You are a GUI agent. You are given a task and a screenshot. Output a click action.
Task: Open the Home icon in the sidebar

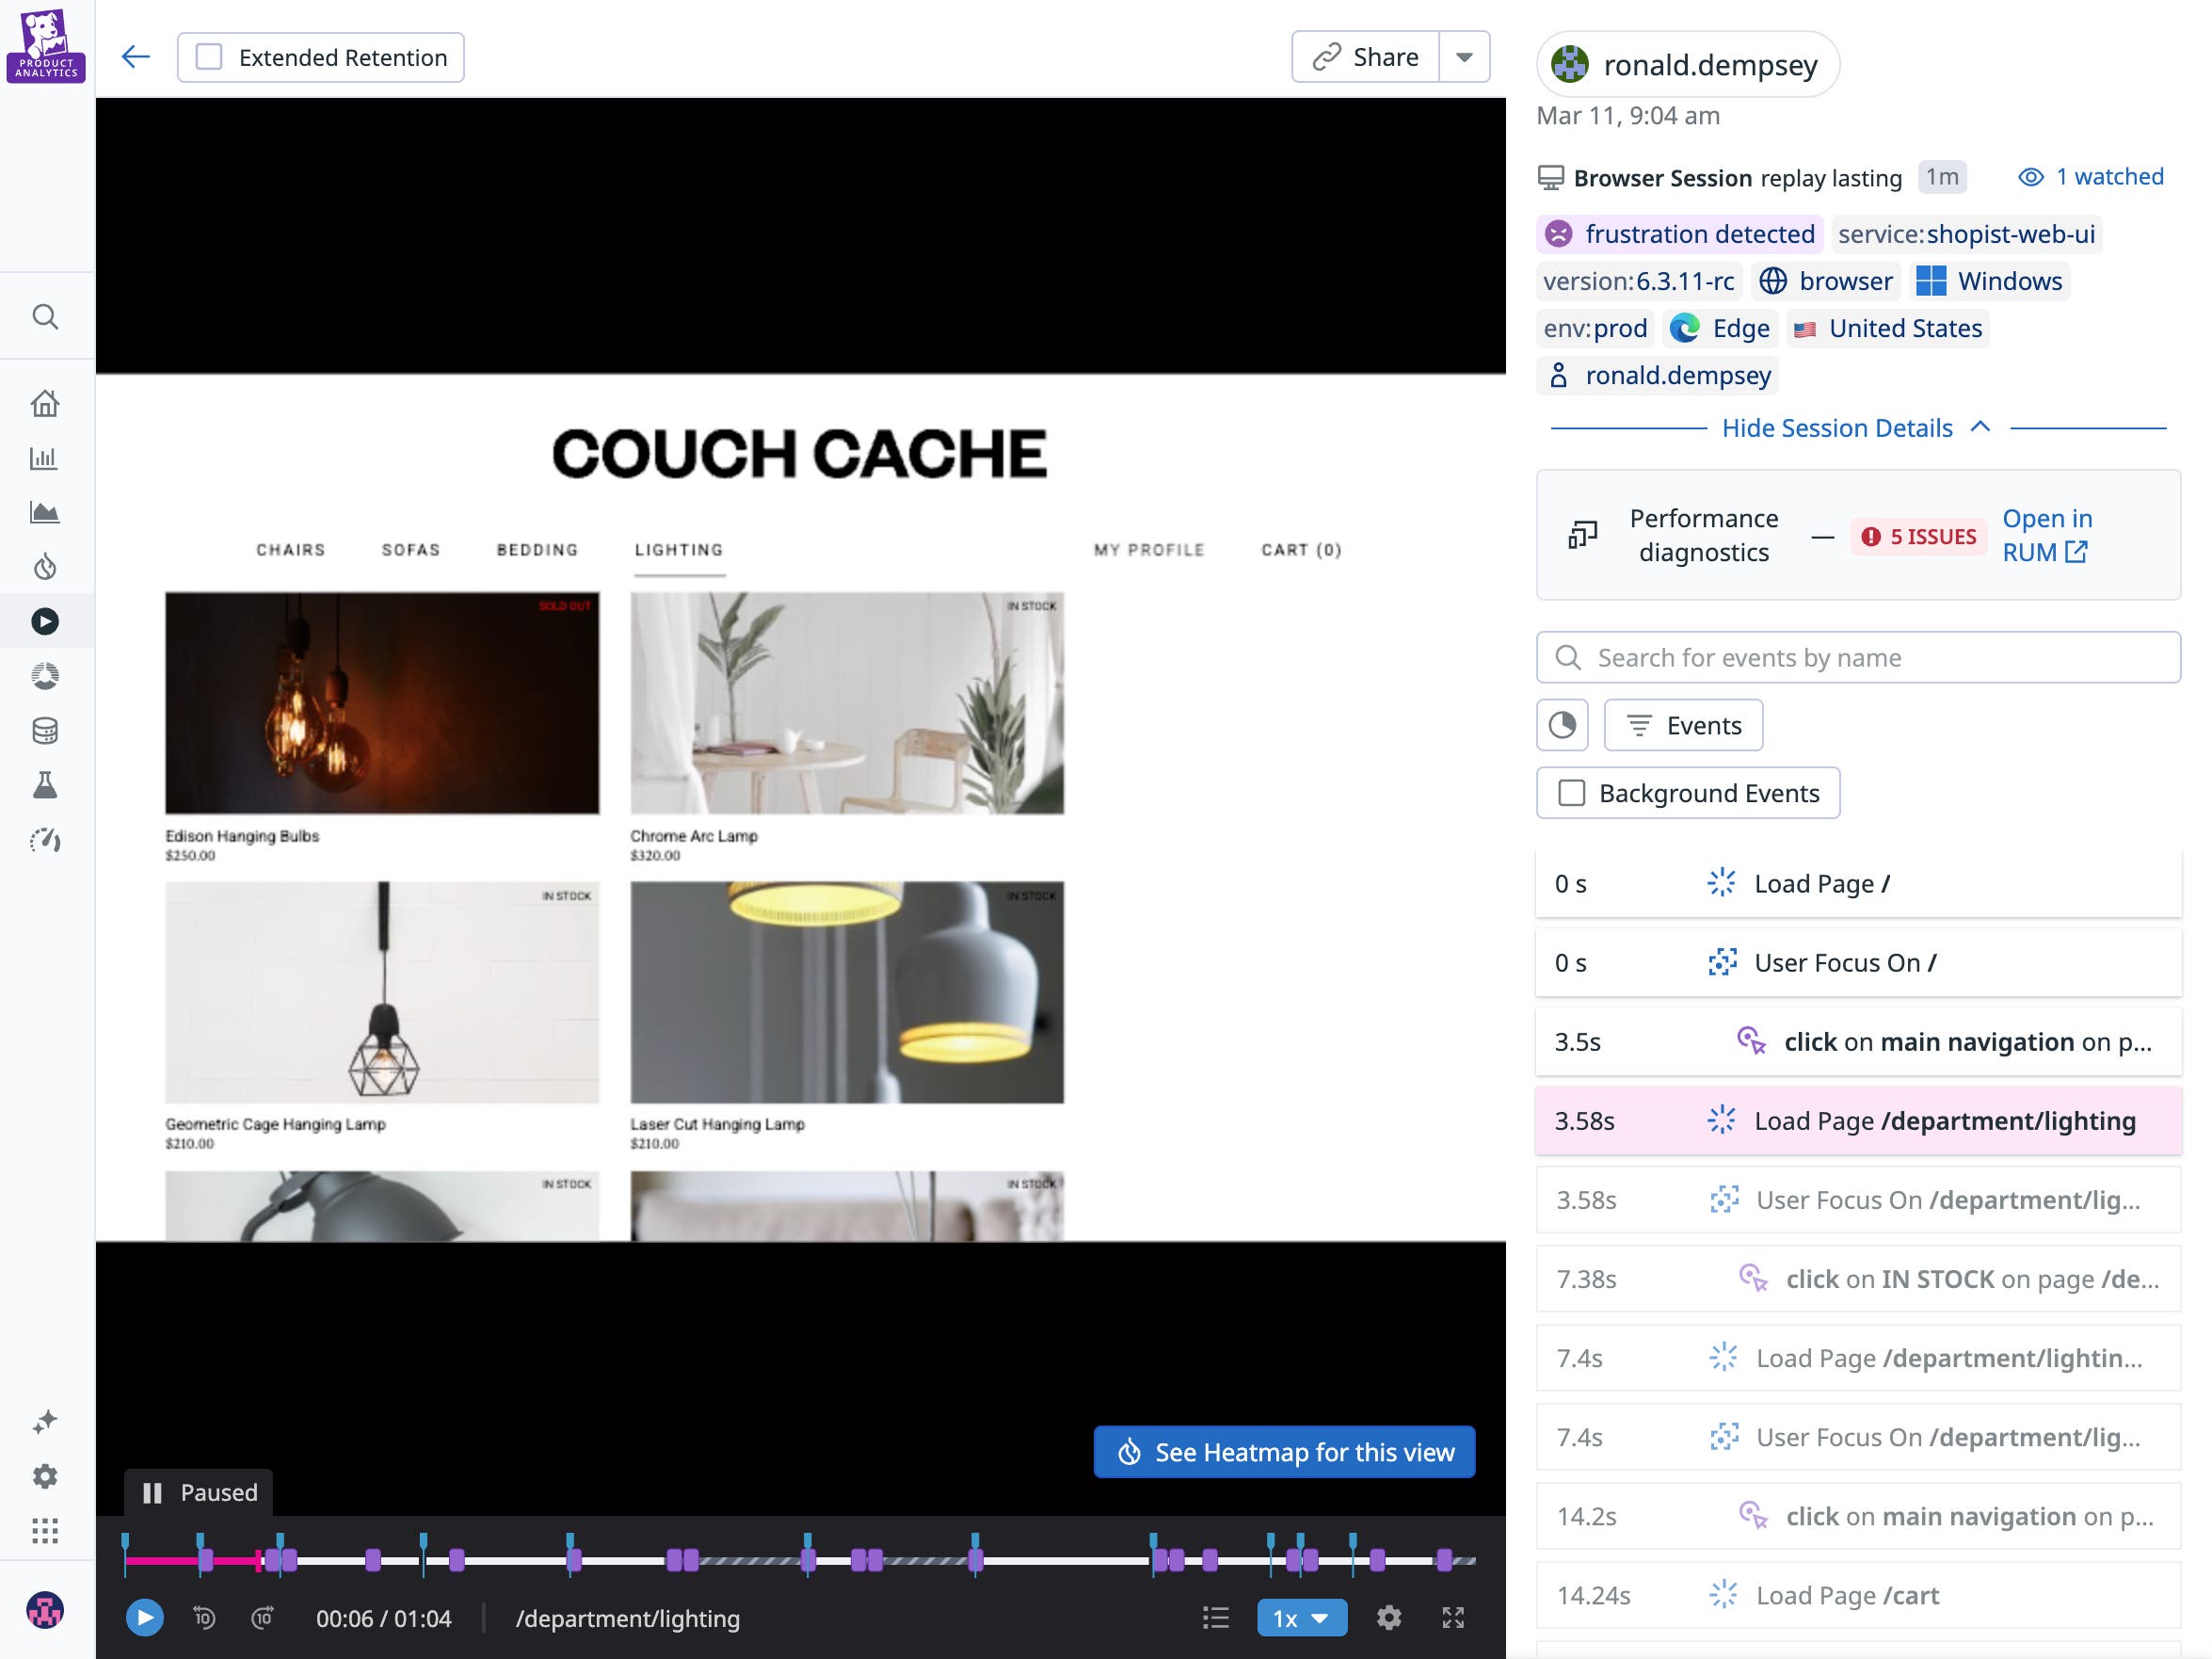point(45,402)
